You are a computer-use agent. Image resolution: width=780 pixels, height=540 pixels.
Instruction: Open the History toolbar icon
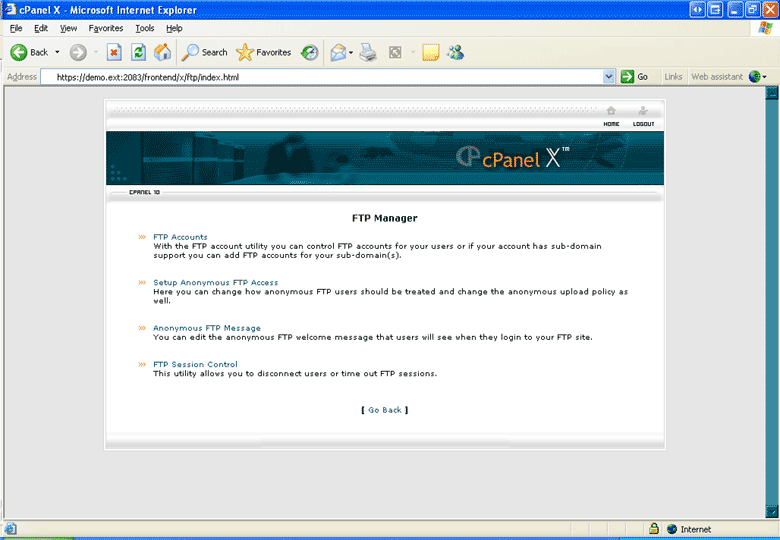point(309,52)
